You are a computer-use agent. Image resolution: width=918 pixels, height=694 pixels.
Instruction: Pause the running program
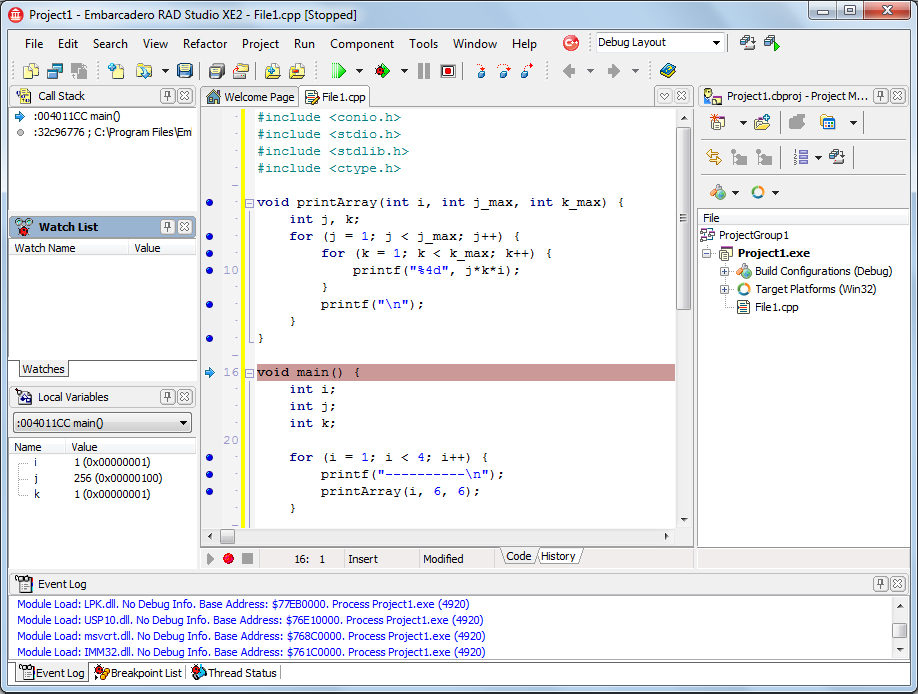(424, 71)
